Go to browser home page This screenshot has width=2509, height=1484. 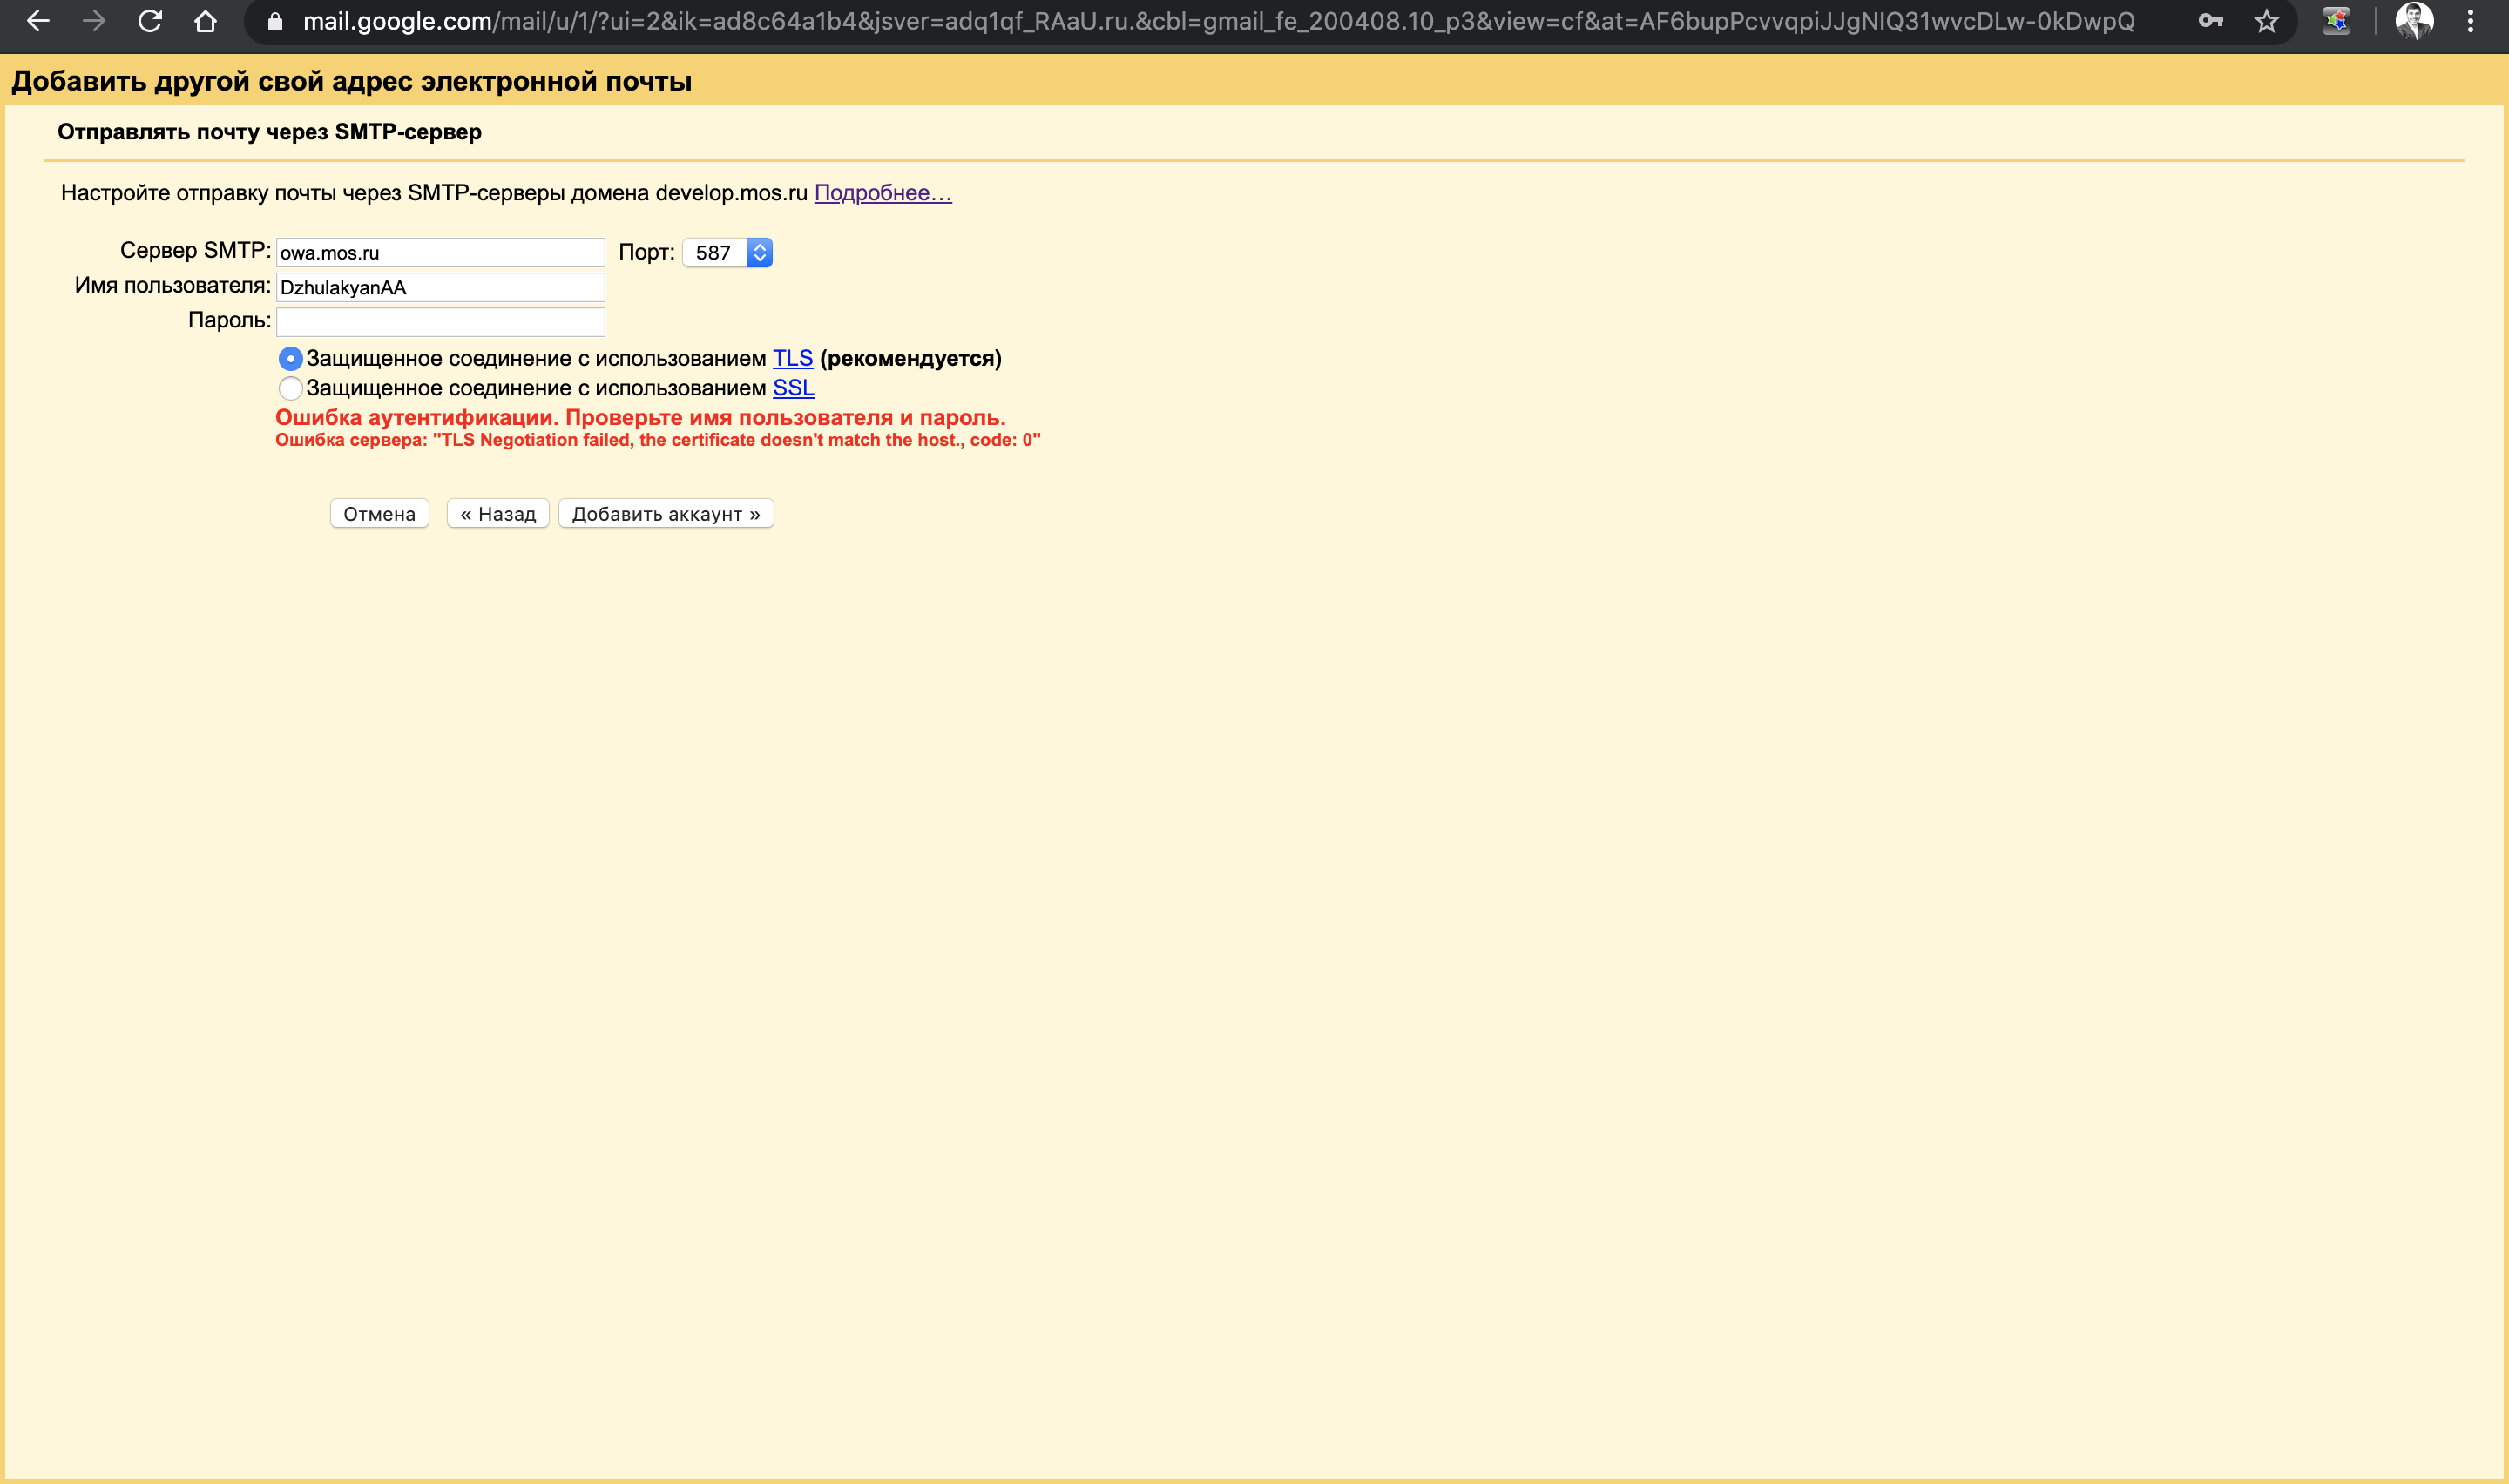click(206, 21)
